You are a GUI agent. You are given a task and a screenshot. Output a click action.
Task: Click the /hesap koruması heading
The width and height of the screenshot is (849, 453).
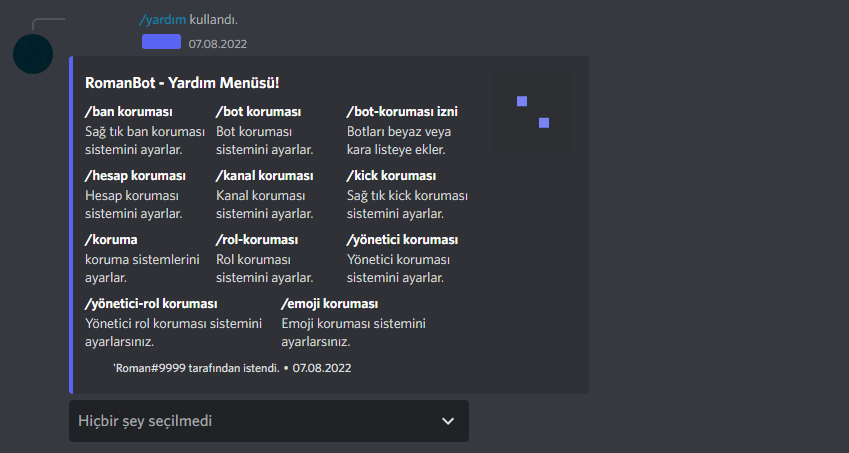pos(135,176)
